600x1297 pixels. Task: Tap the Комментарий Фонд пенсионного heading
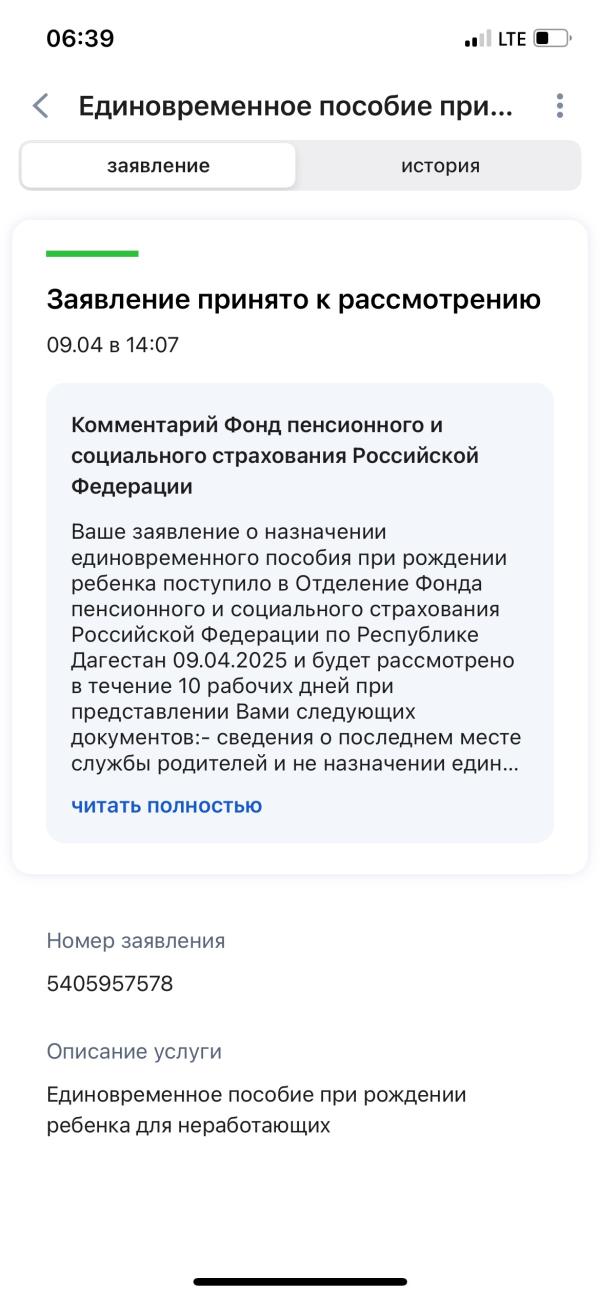pyautogui.click(x=275, y=456)
